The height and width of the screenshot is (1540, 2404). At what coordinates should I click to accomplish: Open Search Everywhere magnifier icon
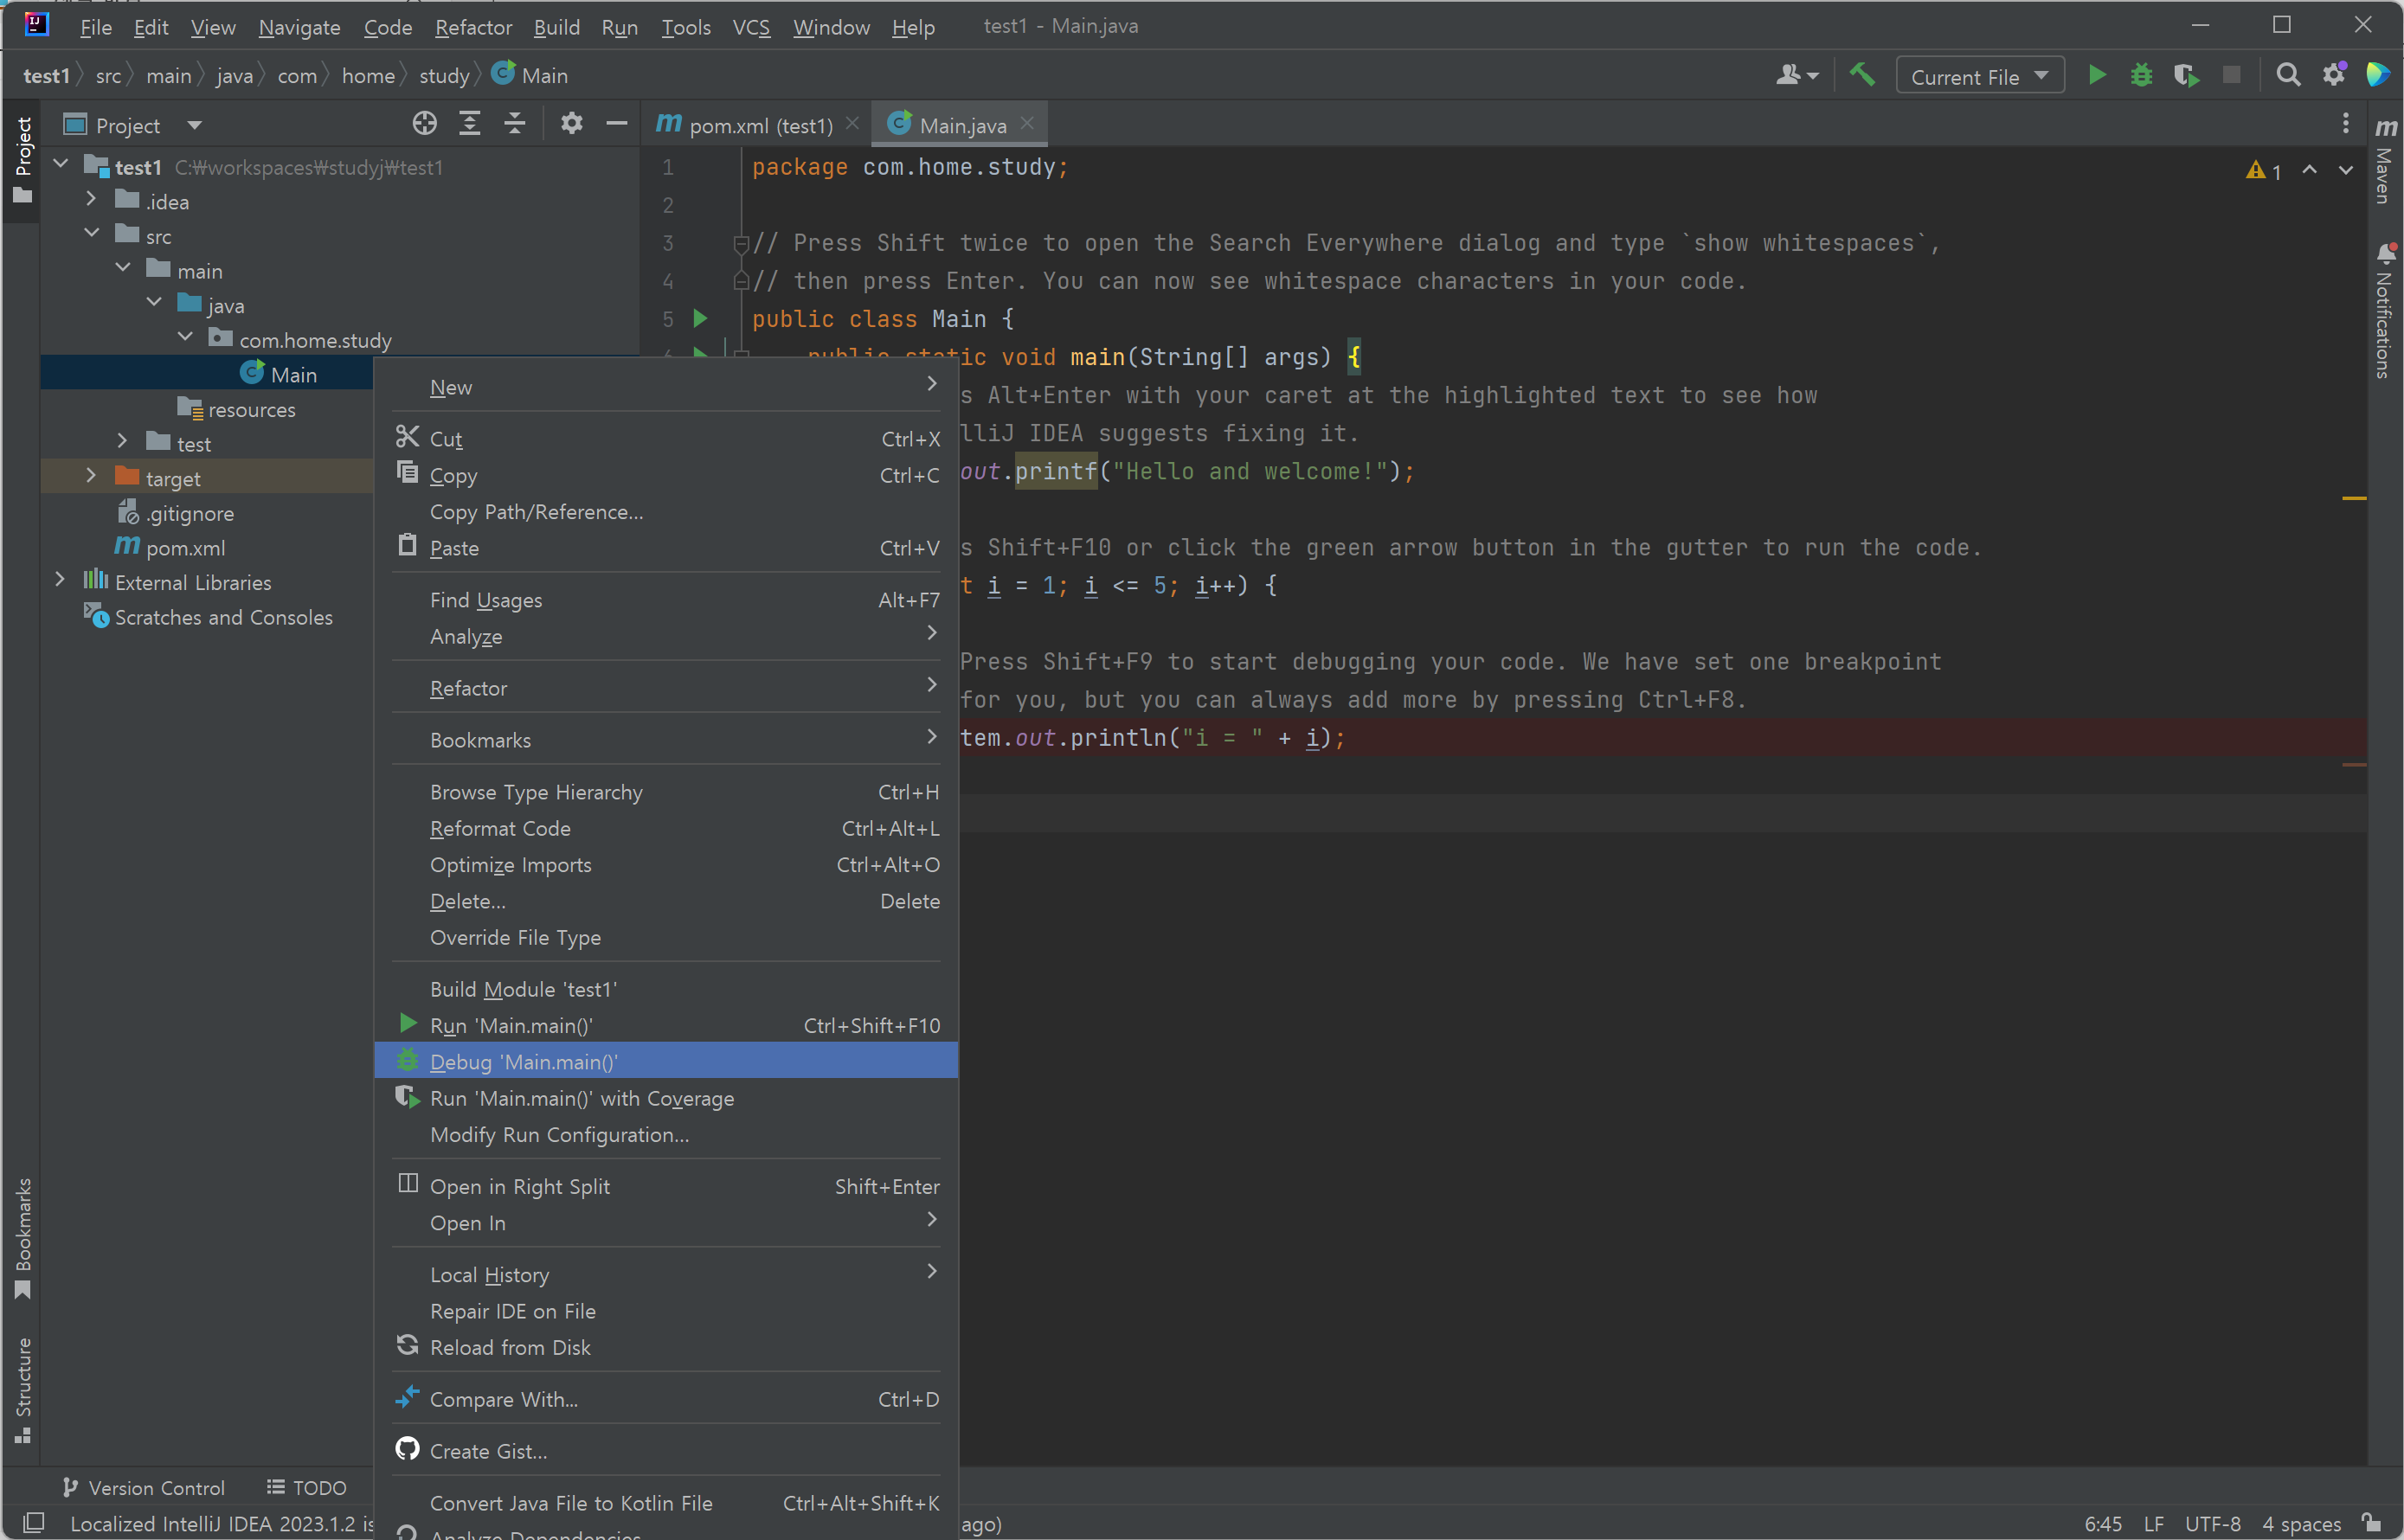pyautogui.click(x=2288, y=76)
